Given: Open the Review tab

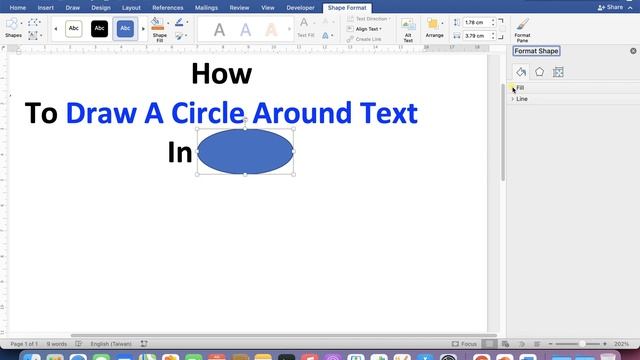Looking at the screenshot, I should click(239, 8).
